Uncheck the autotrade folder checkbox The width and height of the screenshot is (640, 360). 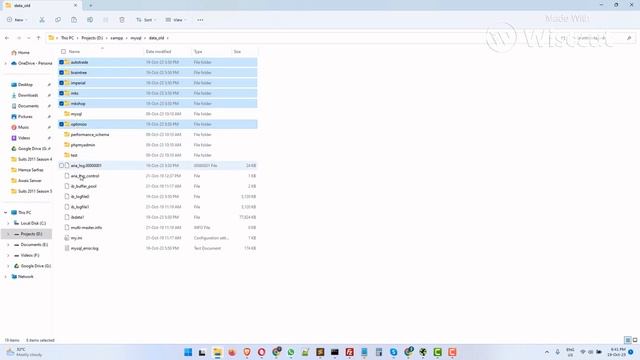[x=61, y=62]
